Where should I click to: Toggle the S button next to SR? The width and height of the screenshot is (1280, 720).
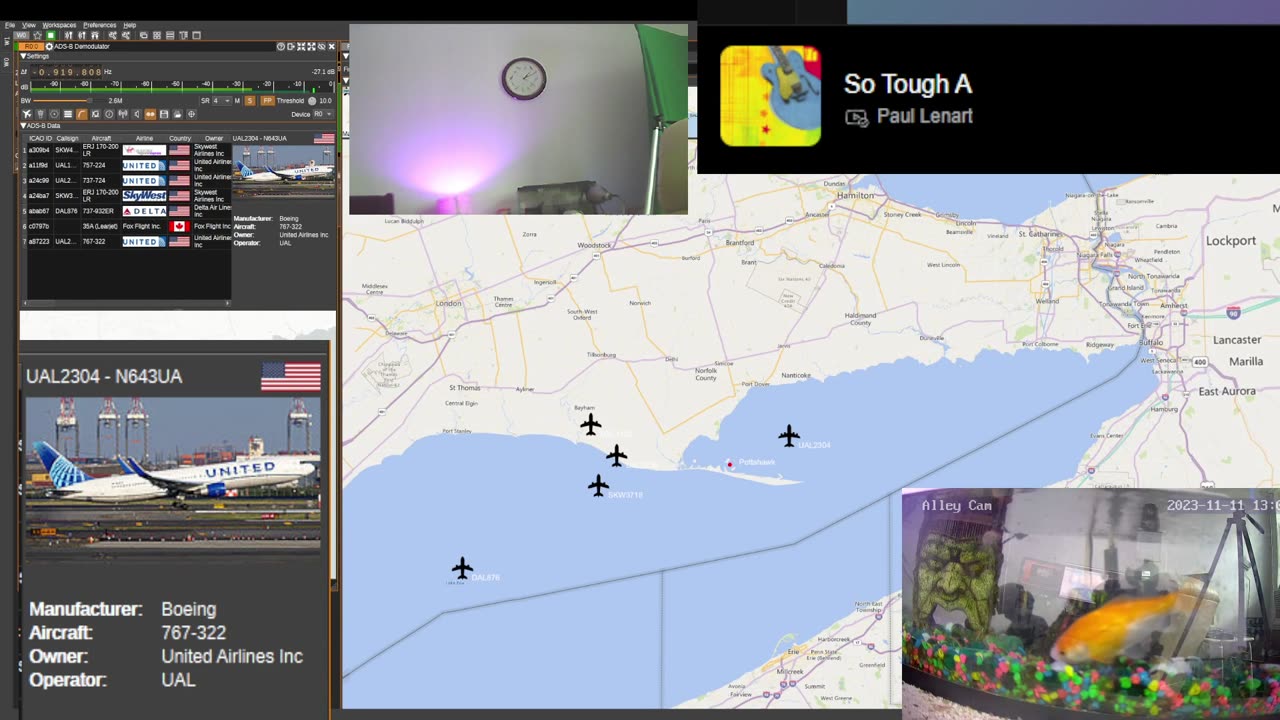pos(250,100)
